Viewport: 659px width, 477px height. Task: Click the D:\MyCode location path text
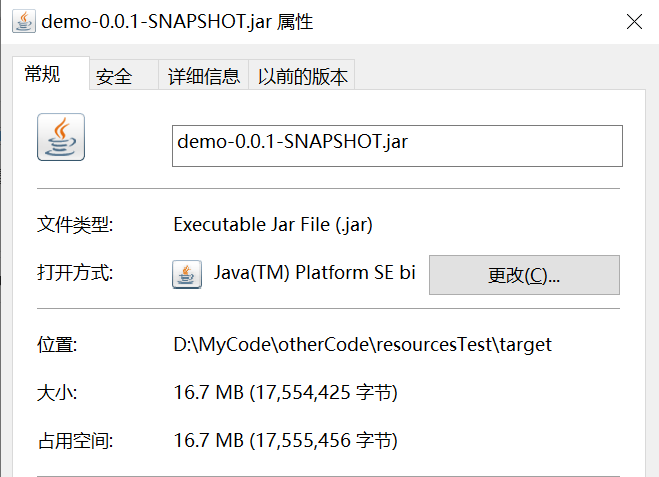[x=362, y=345]
